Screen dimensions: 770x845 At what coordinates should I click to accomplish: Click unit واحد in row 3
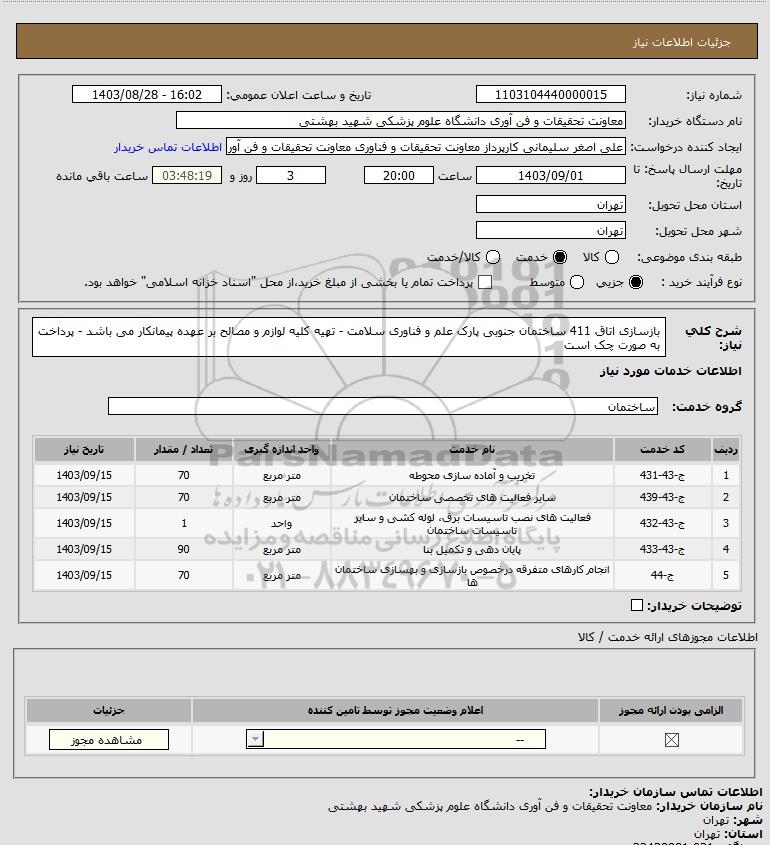(x=281, y=523)
